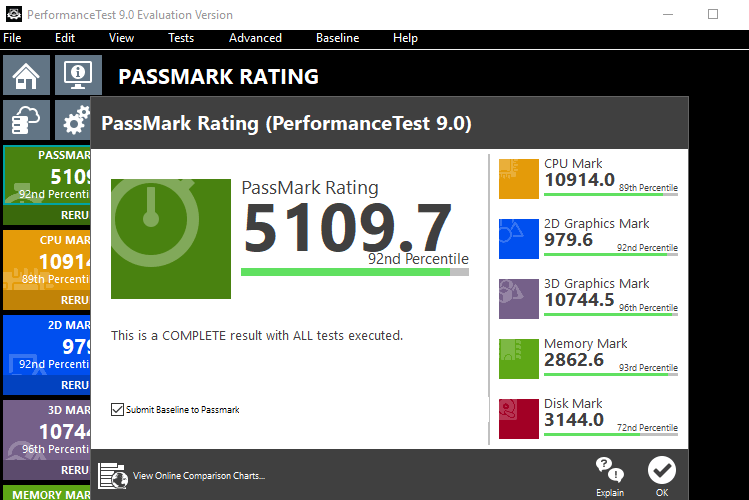Image resolution: width=749 pixels, height=500 pixels.
Task: Click the 3D Graphics Mark value 10744.5
Action: coord(579,300)
